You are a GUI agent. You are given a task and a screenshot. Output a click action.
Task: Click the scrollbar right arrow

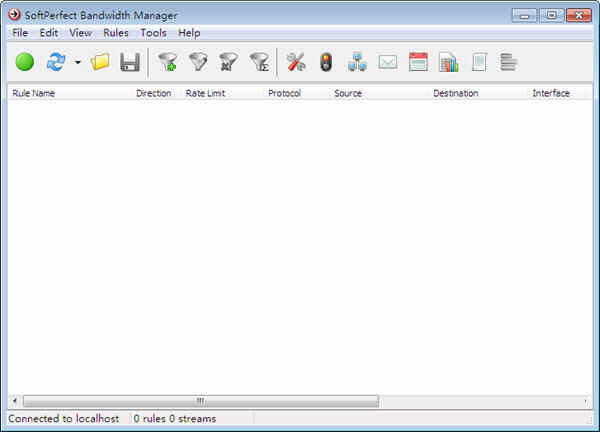click(x=585, y=401)
